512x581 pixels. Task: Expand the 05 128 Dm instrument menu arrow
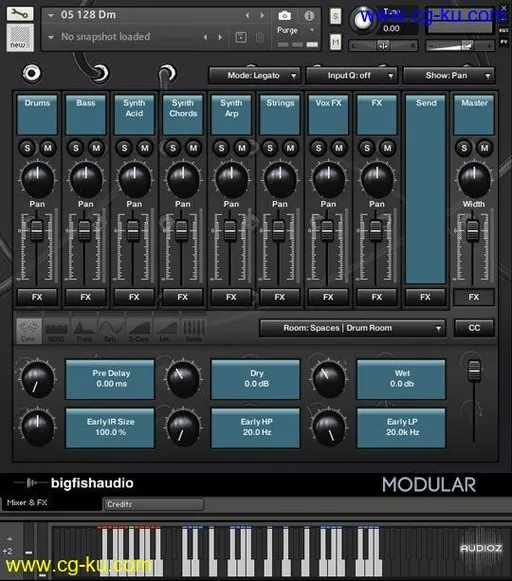coord(51,15)
